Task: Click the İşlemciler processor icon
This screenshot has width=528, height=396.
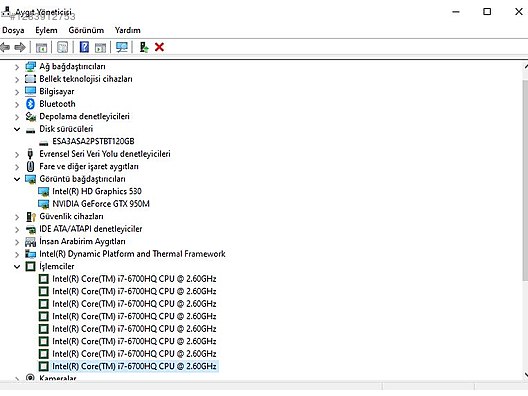Action: (x=30, y=267)
